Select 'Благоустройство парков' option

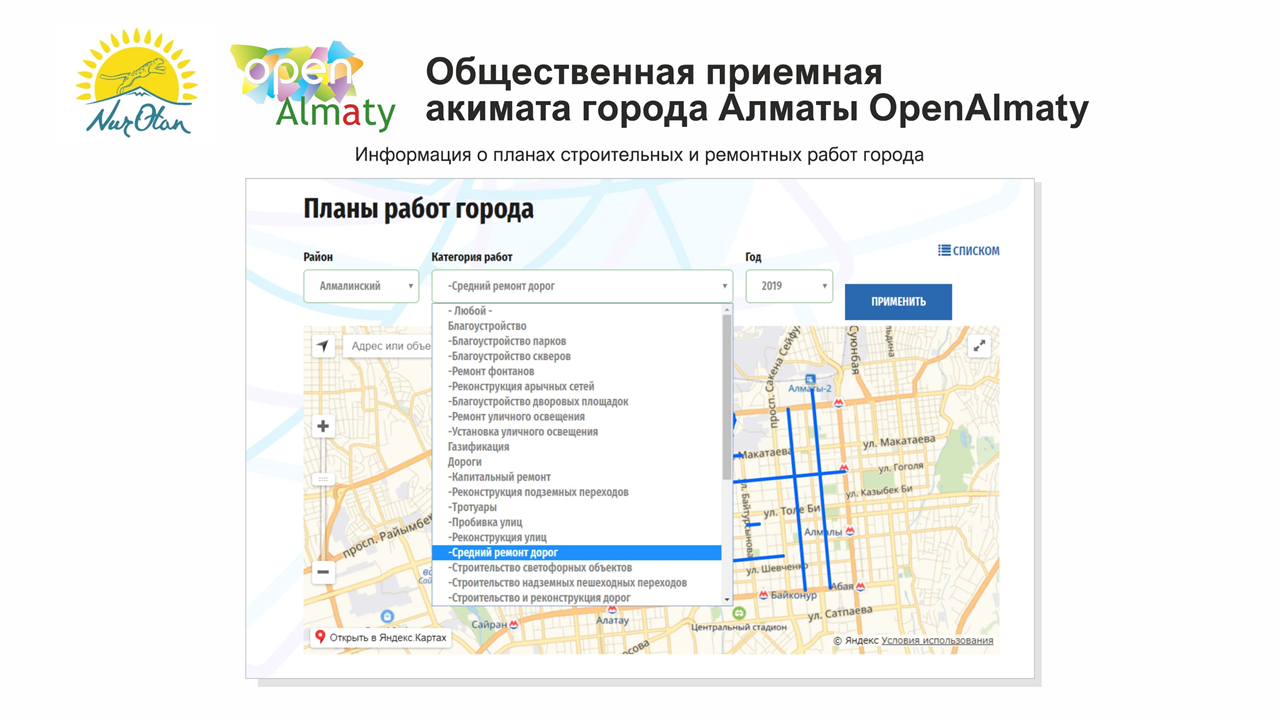(x=576, y=341)
